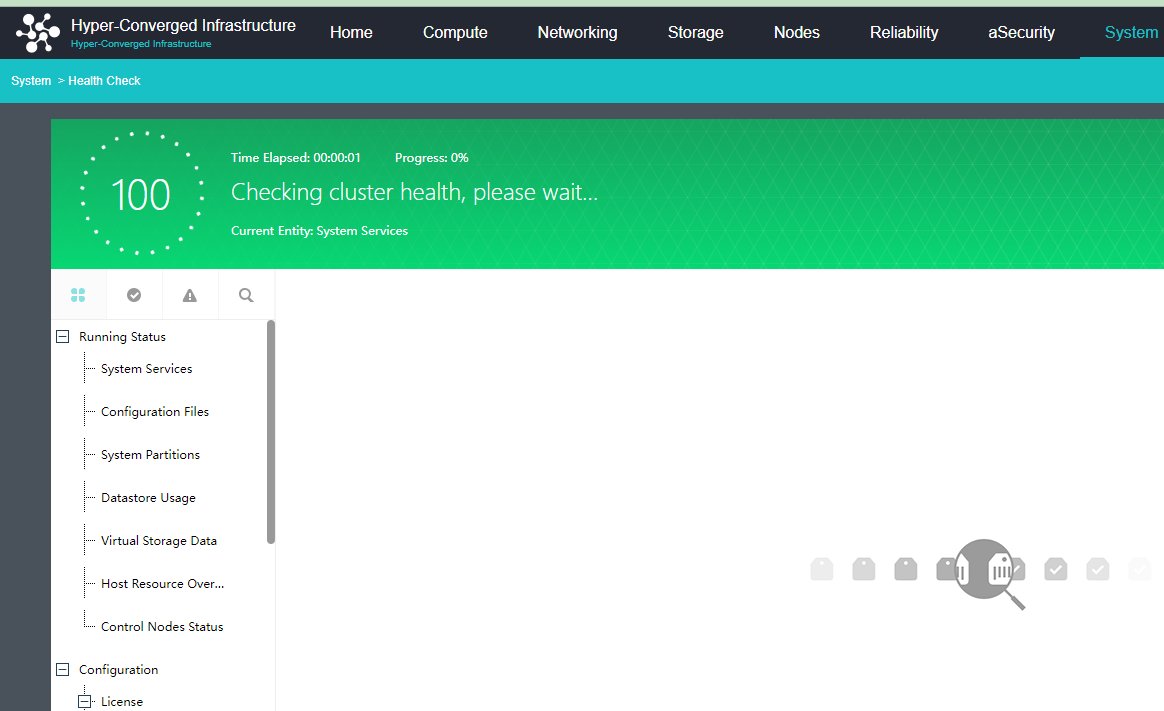Show warnings with the alert triangle icon
This screenshot has height=711, width=1164.
tap(190, 295)
